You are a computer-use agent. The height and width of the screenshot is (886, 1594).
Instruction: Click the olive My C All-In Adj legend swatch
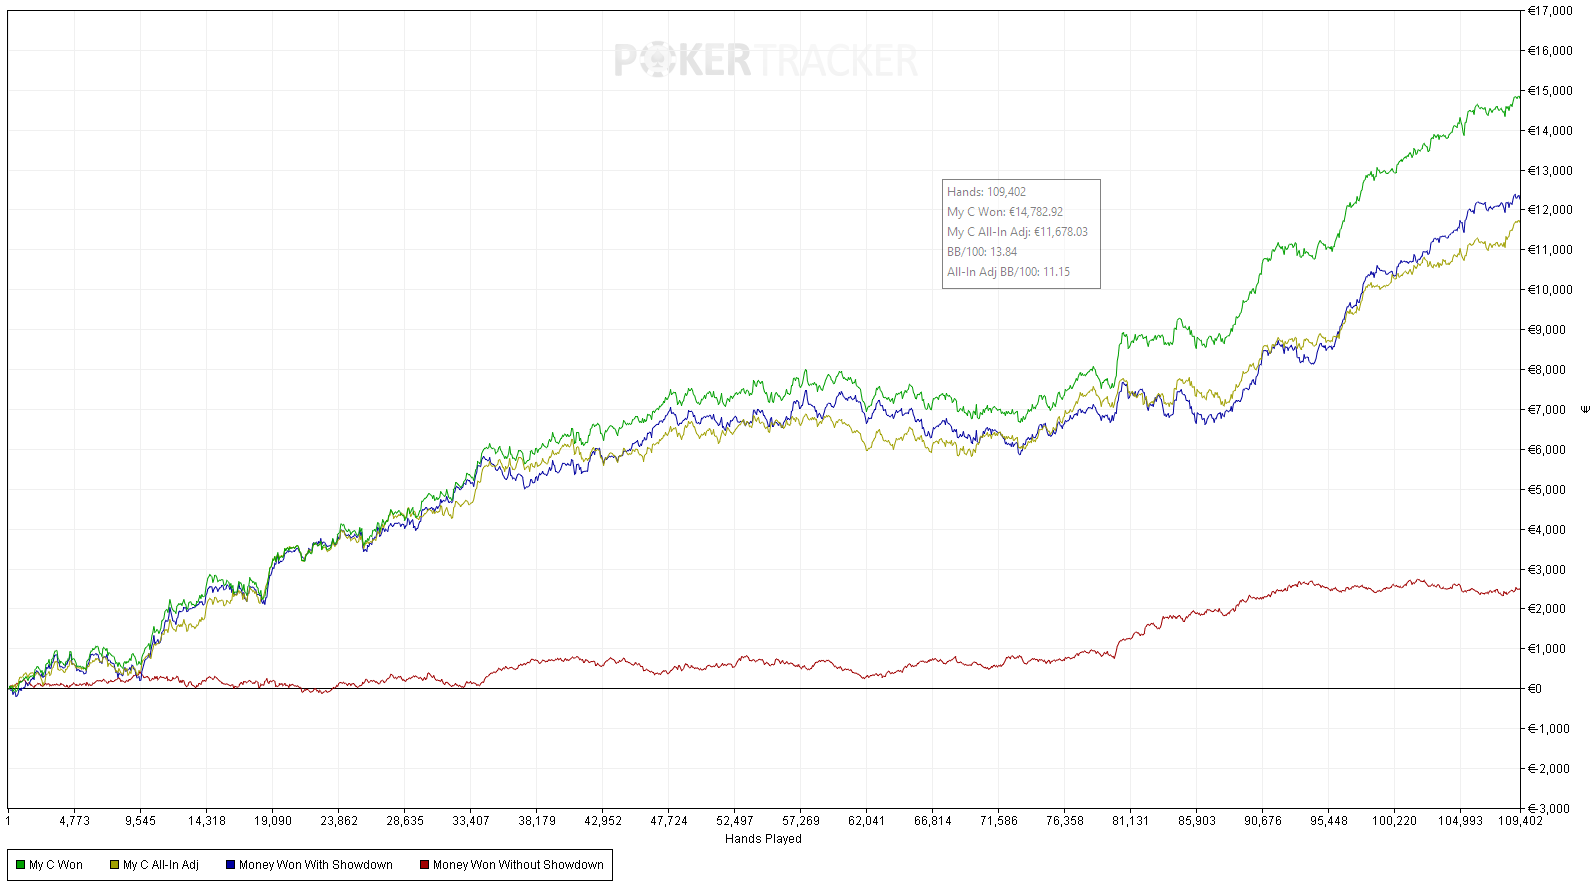(x=114, y=865)
